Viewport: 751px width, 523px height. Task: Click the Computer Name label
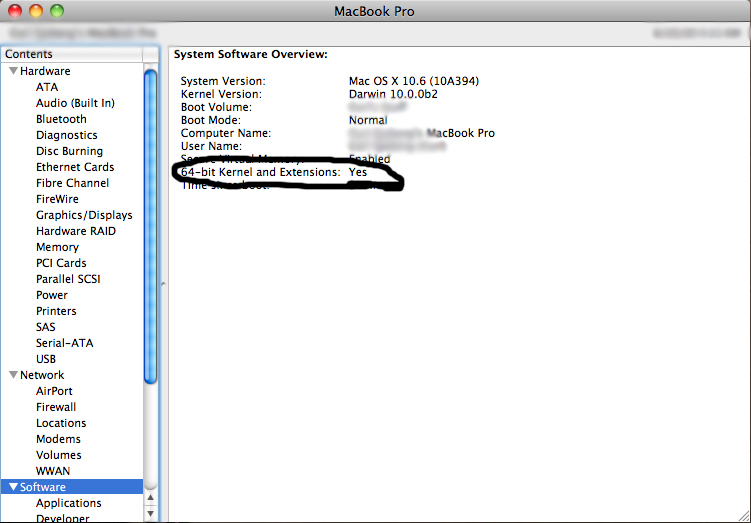(226, 133)
